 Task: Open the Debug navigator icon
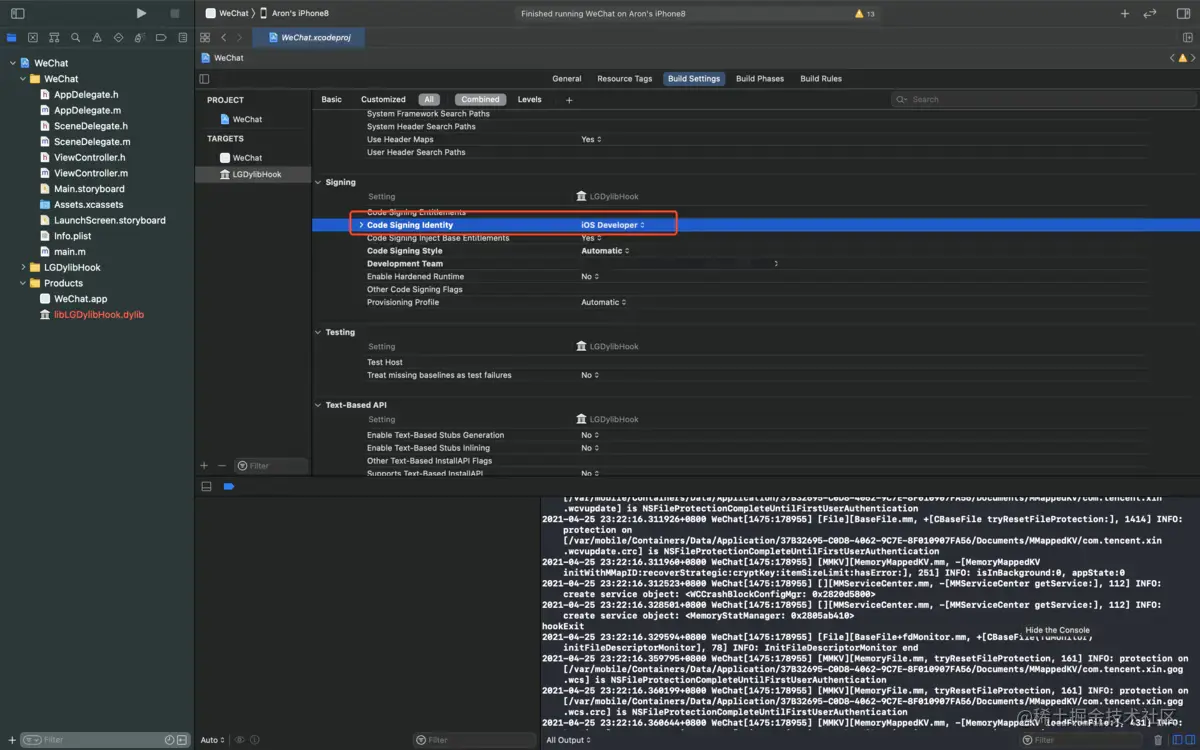[140, 37]
